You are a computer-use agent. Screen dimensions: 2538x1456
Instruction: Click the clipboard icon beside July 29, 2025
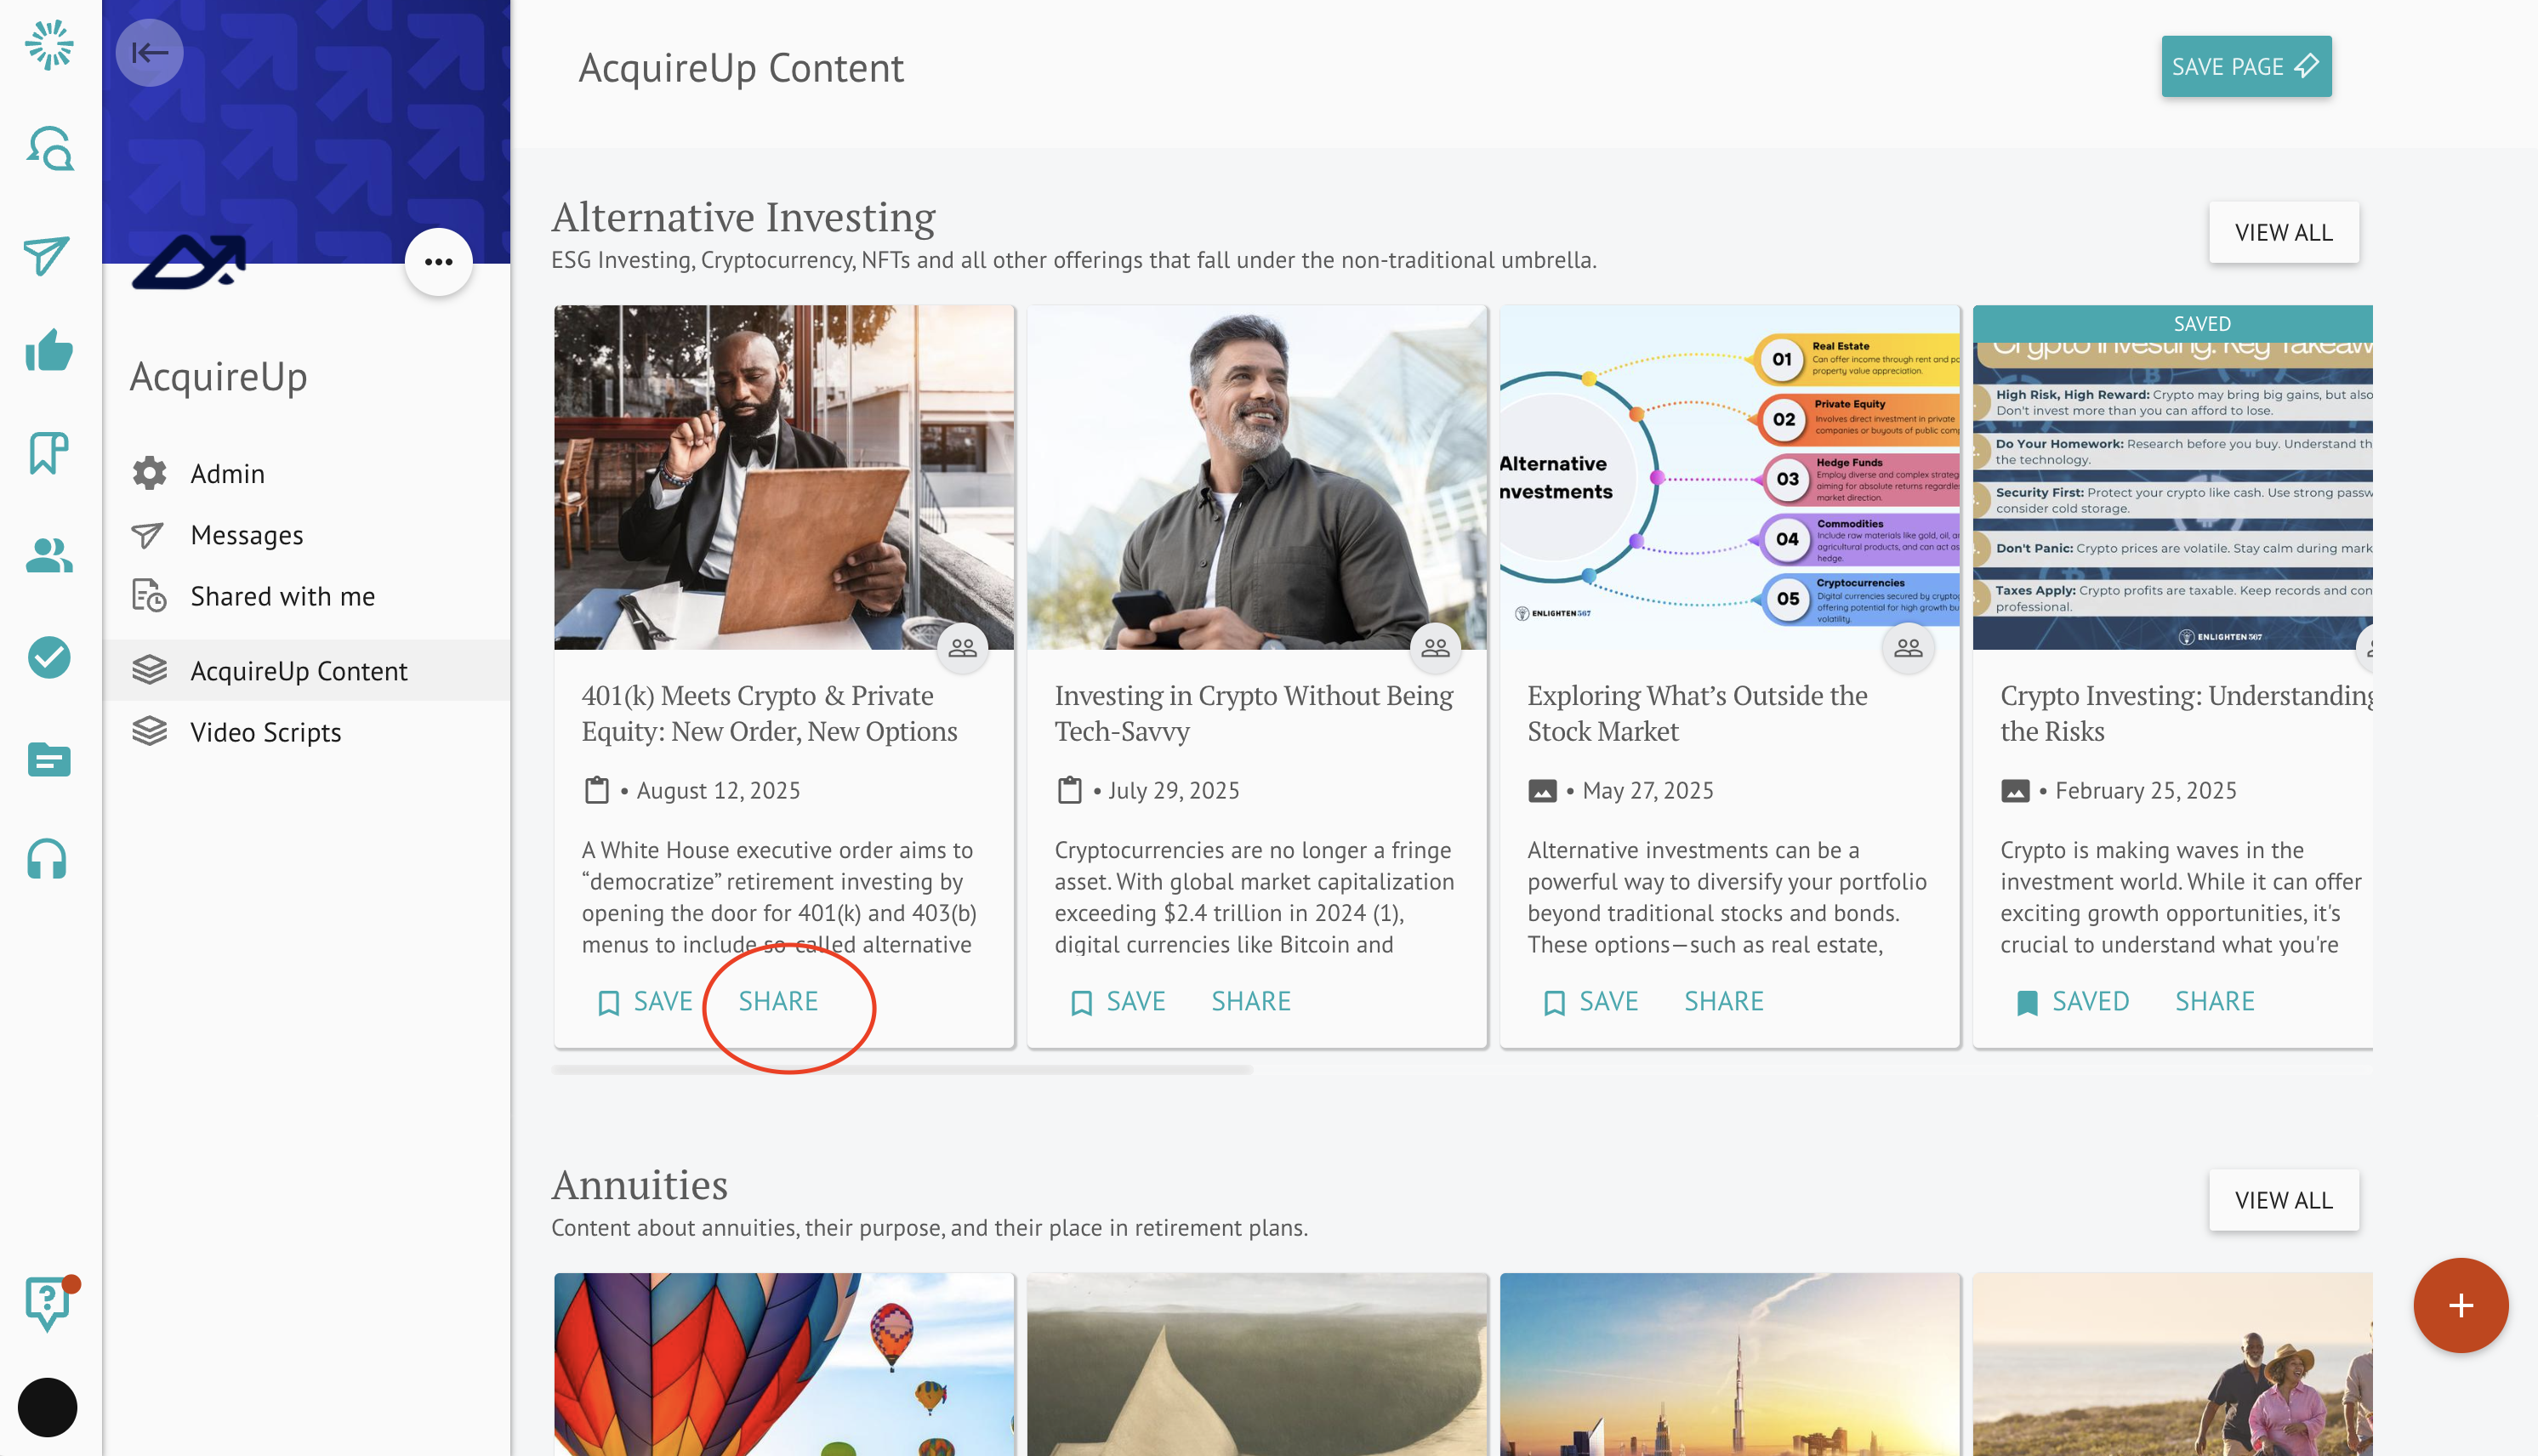click(x=1069, y=790)
